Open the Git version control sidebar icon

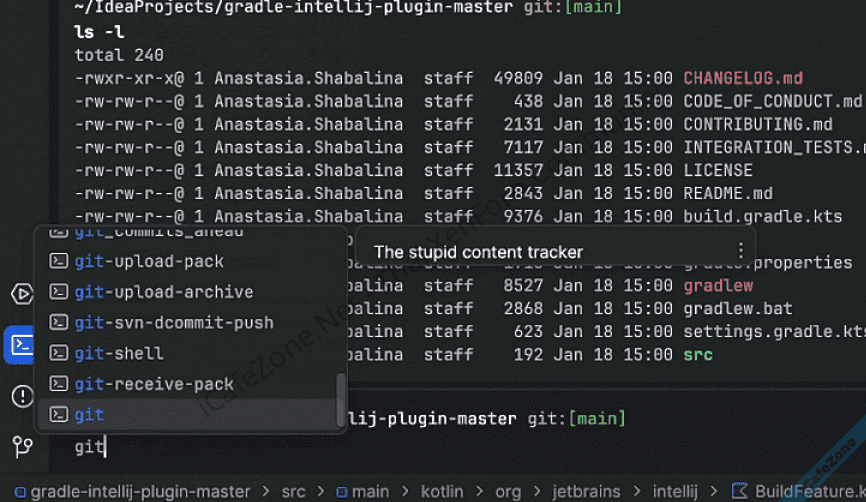click(x=21, y=446)
